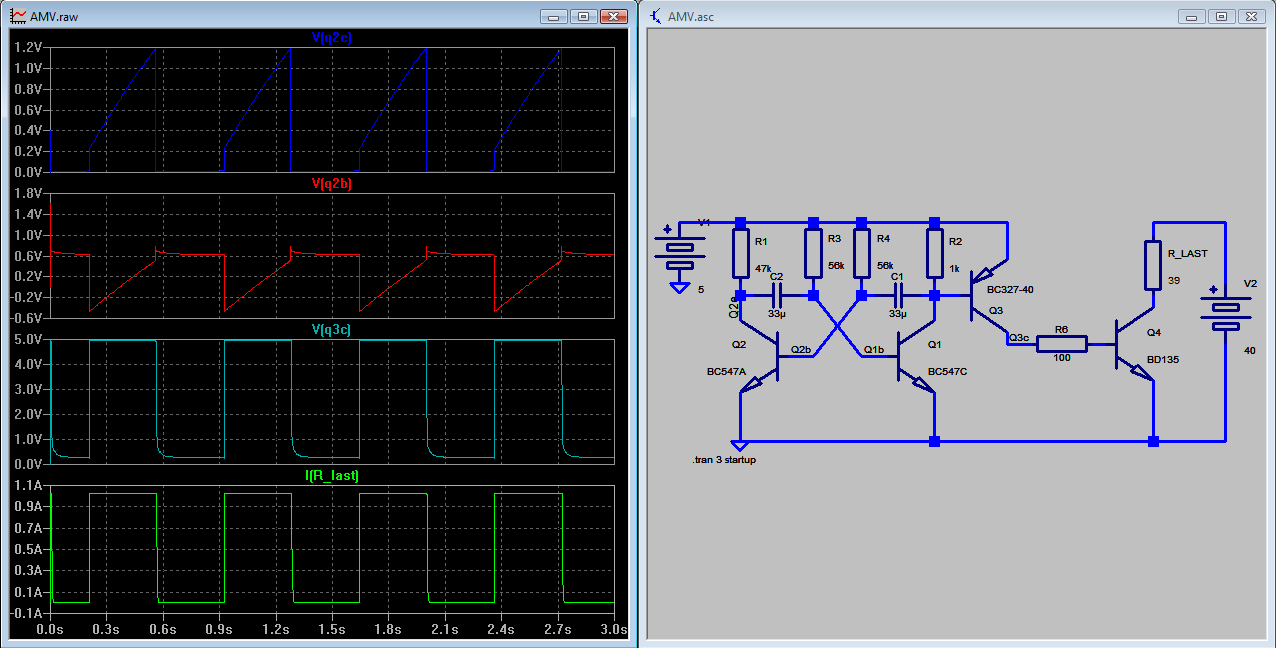Click the AMV.asc schematic window title icon

click(x=655, y=16)
